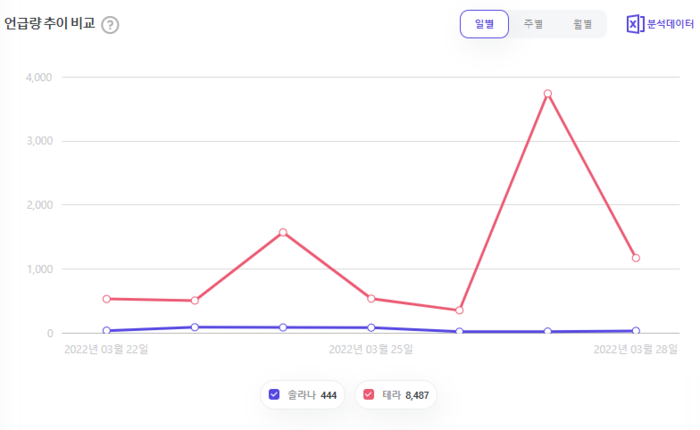Click the 테라 lowest point before the peak
Viewport: 700px width, 430px height.
459,310
